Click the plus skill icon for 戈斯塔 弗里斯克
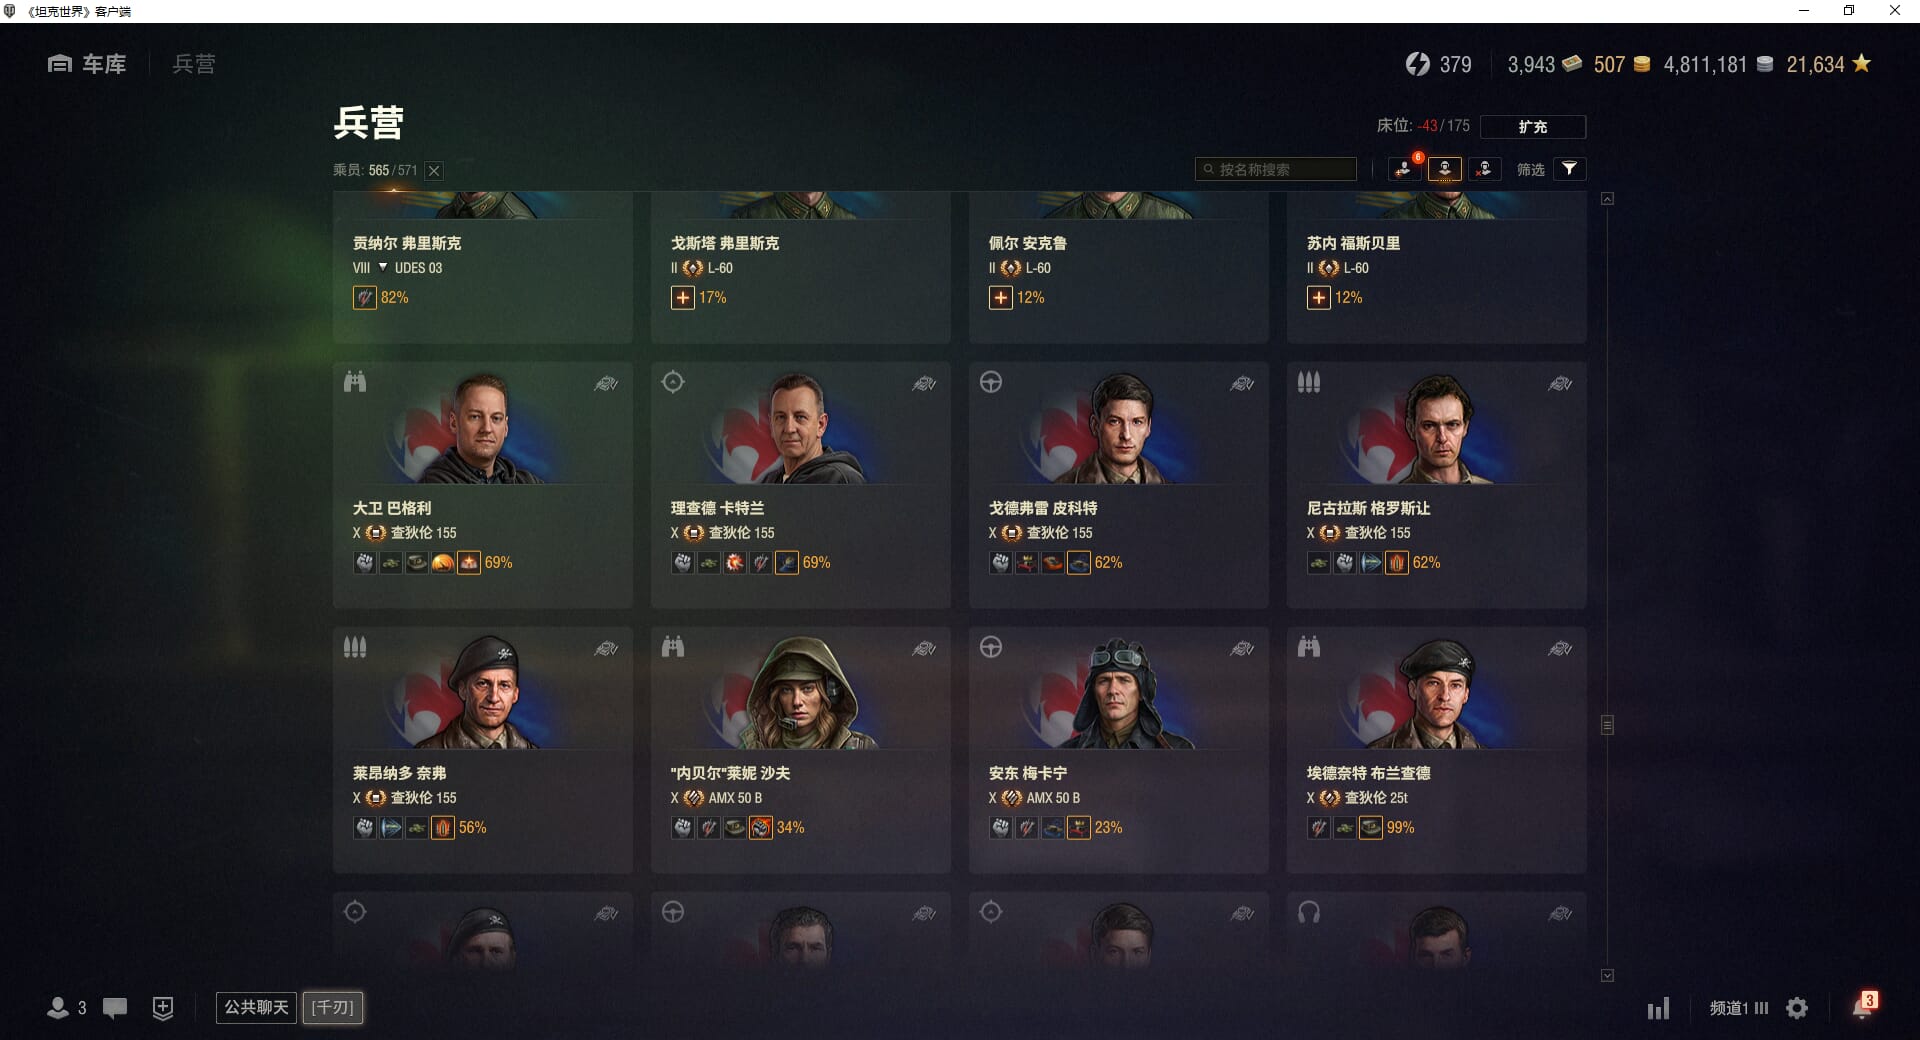Screen dimensions: 1920x1040 click(682, 298)
